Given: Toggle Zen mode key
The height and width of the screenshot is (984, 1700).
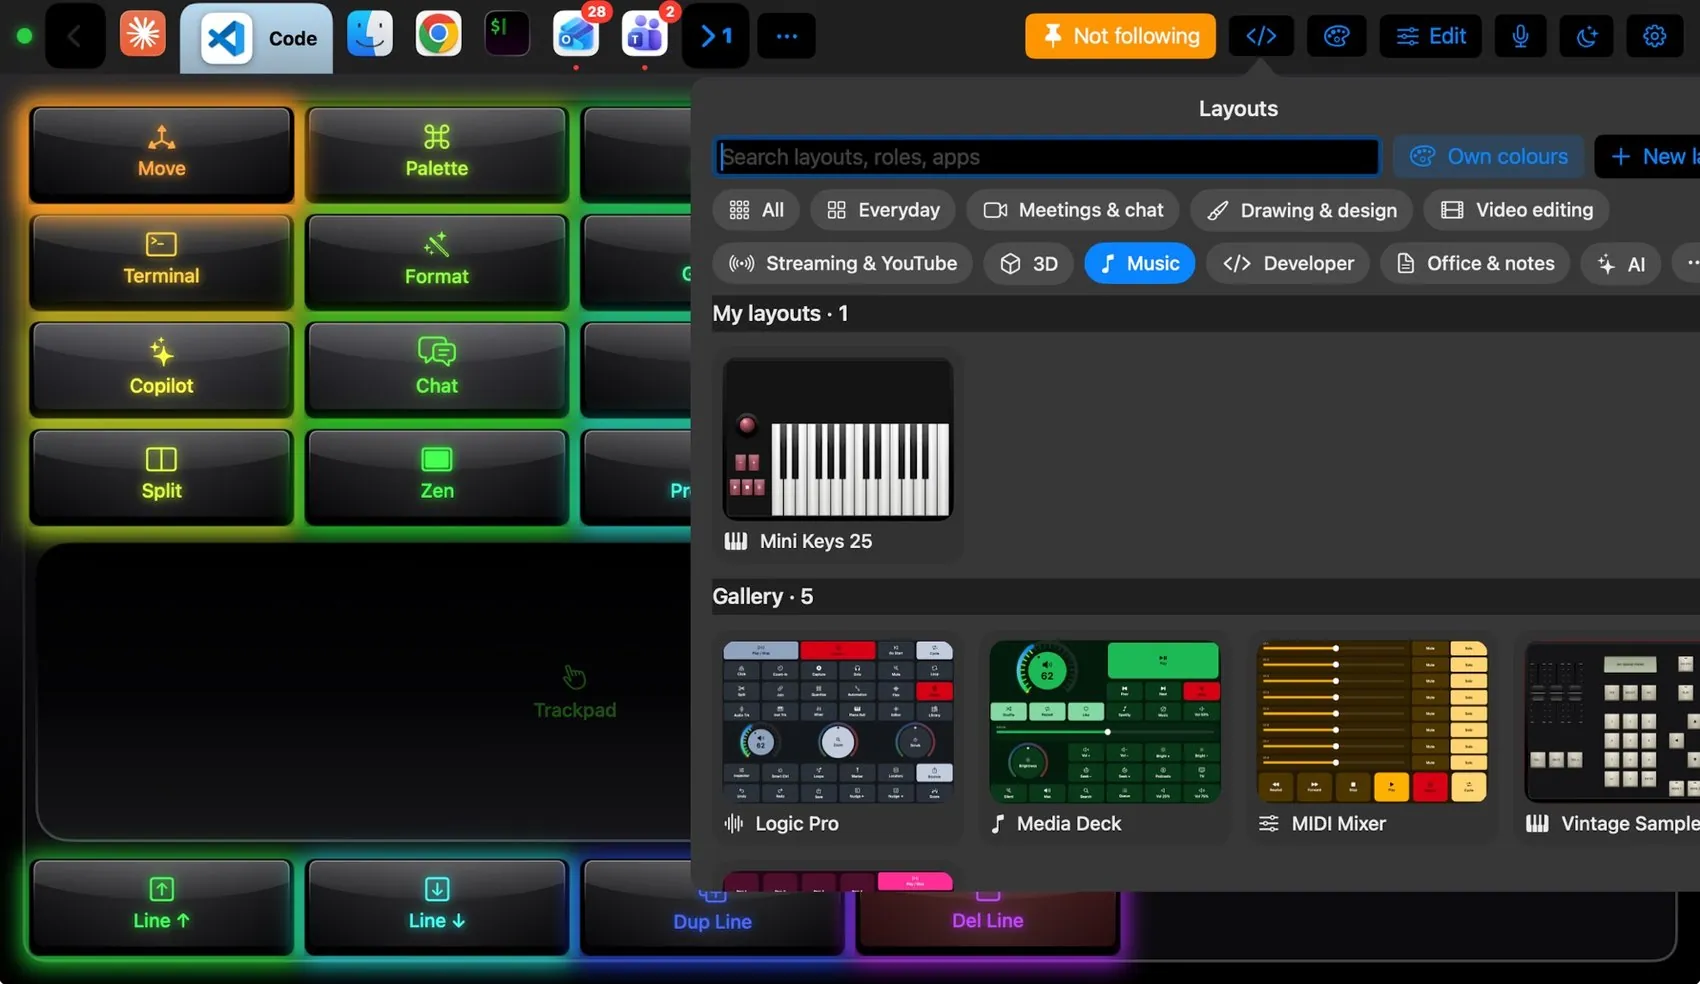Looking at the screenshot, I should coord(437,477).
